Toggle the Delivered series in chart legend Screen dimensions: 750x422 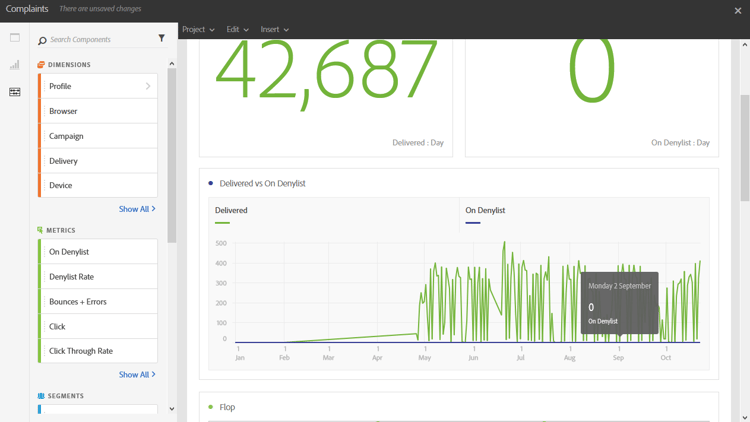231,211
